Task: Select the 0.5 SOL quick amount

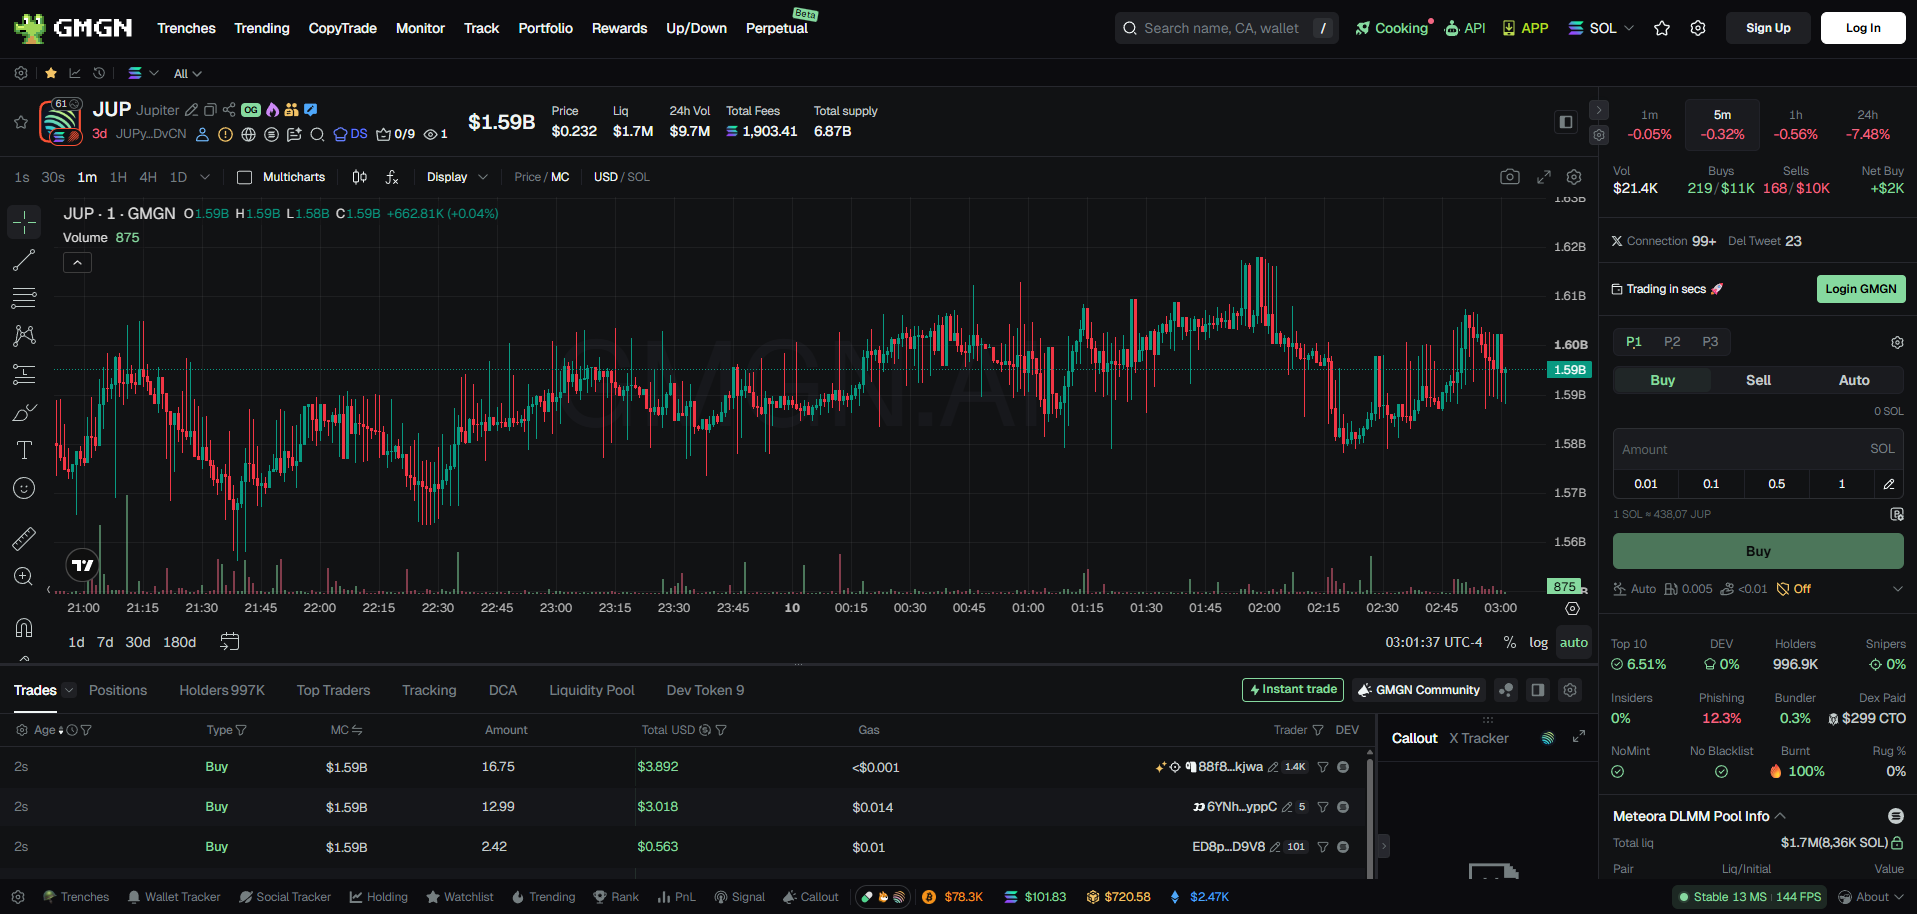Action: pos(1777,484)
